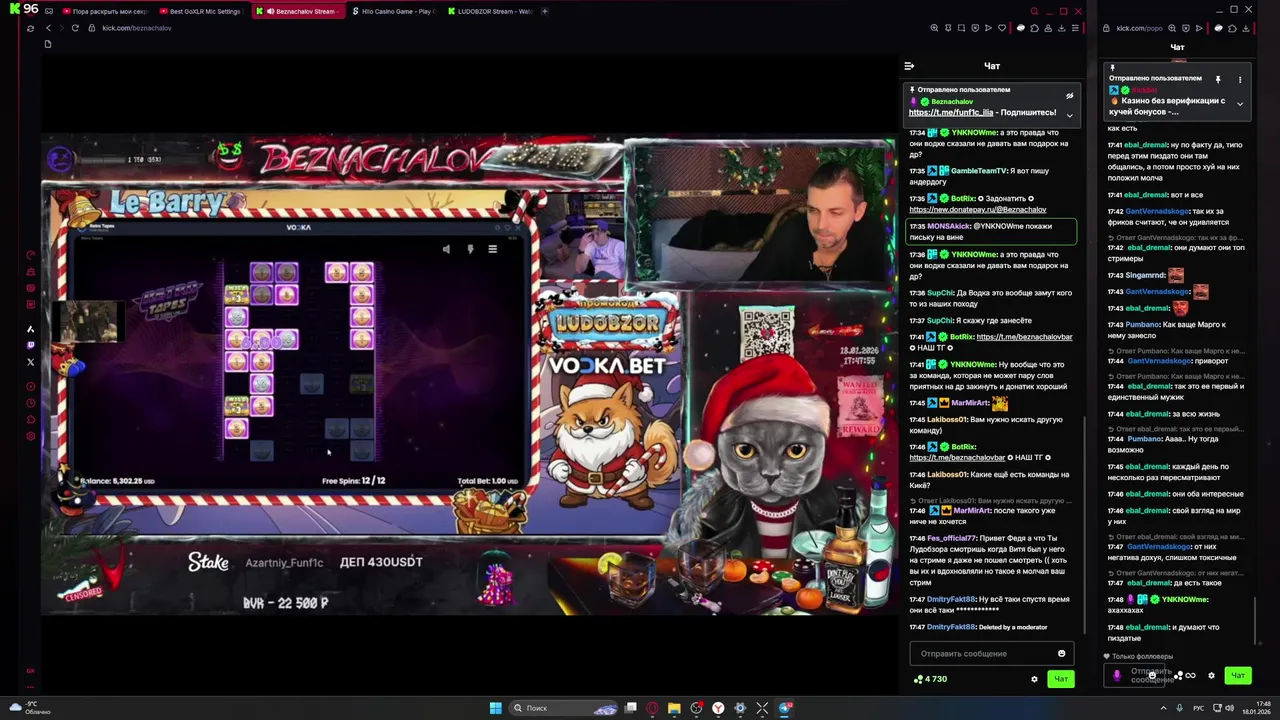
Task: Click the green 'Чат' send button in main chat
Action: coord(1061,679)
